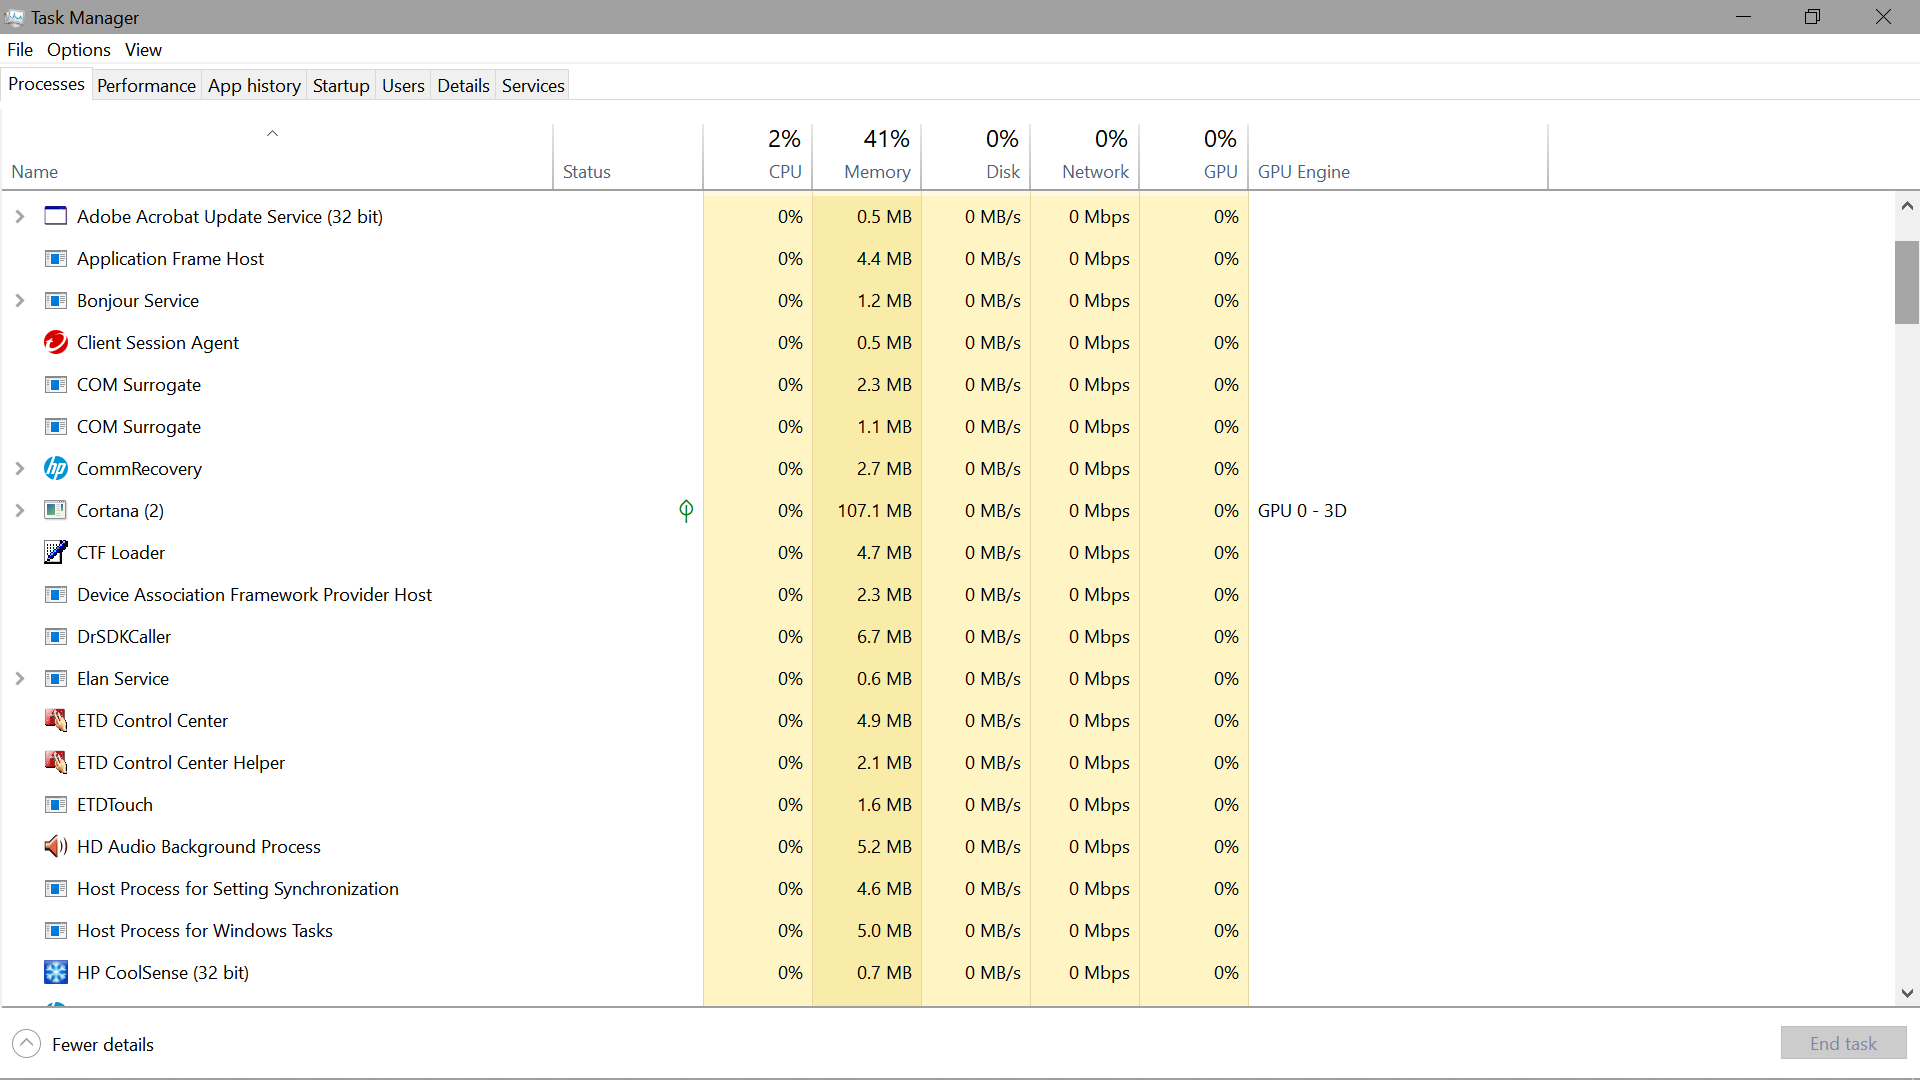Click the Adobe Acrobat Update Service icon
The width and height of the screenshot is (1920, 1080).
click(56, 216)
